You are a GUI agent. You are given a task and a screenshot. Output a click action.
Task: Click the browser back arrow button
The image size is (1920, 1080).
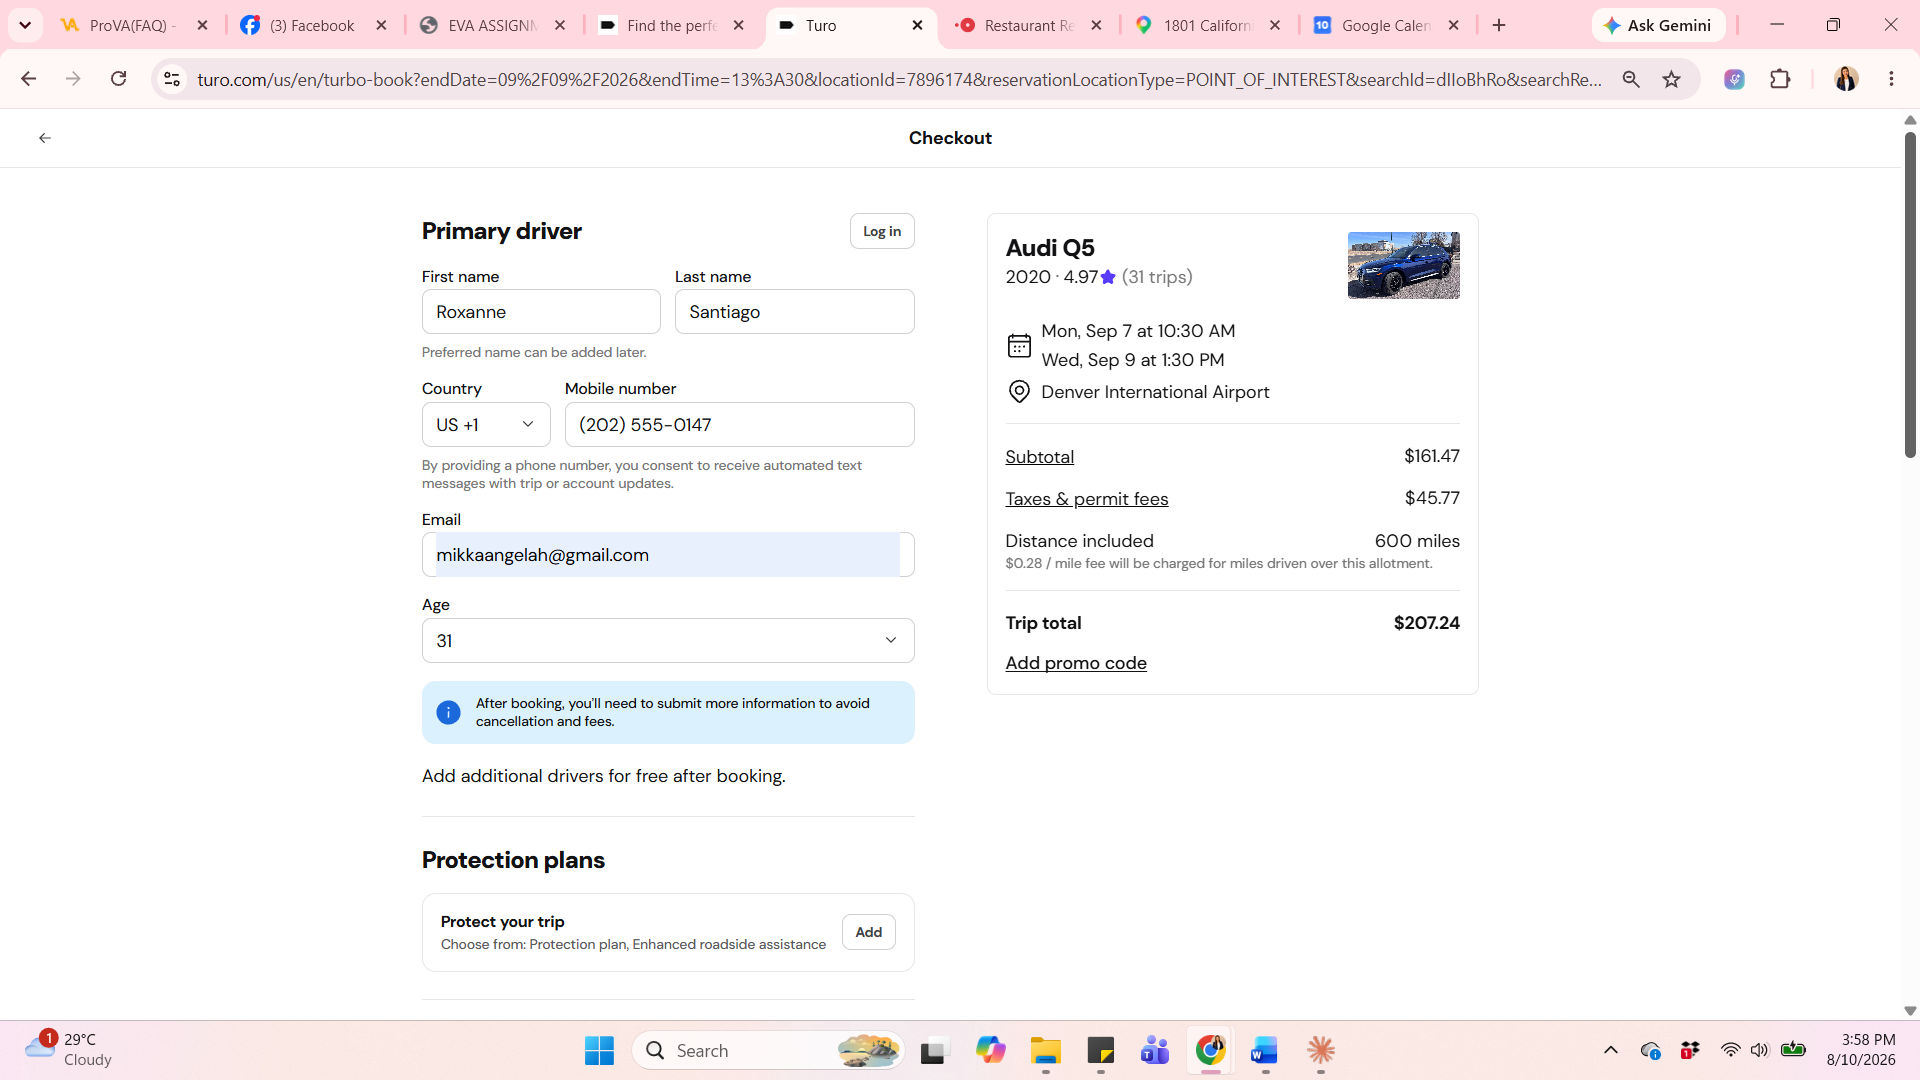point(28,79)
